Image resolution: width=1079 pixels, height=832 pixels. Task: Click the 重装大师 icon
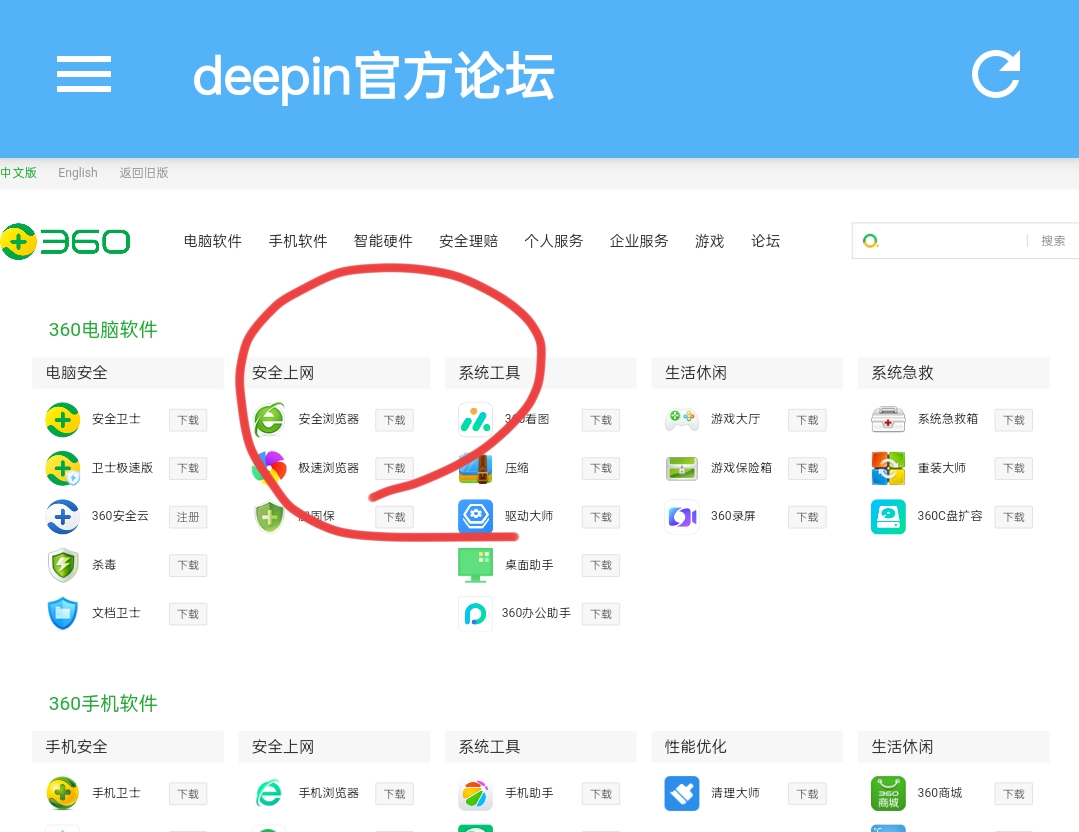coord(888,468)
